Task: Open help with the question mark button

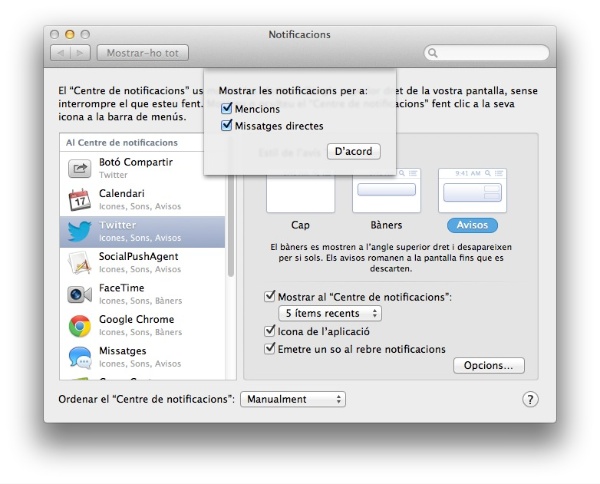Action: point(530,399)
